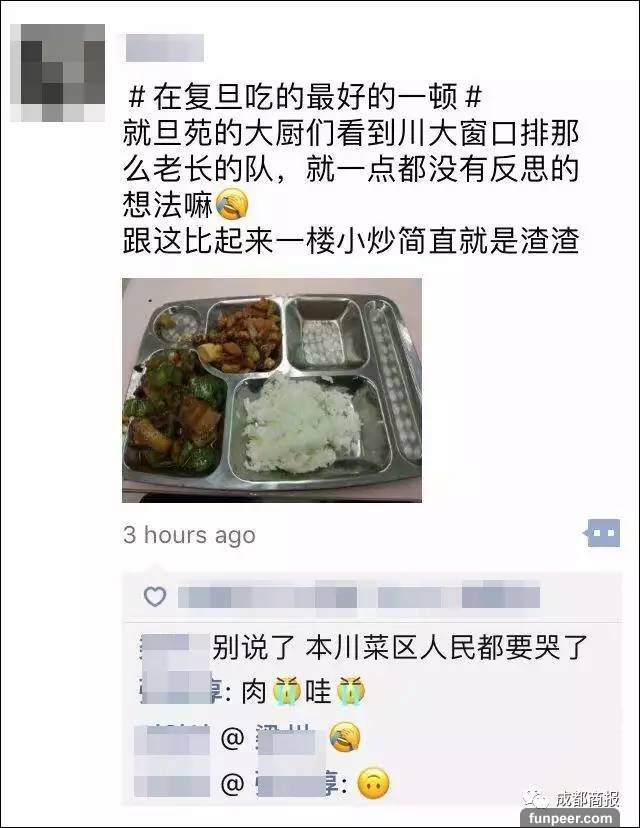640x828 pixels.
Task: Tap the '3 hours ago' timestamp
Action: (x=190, y=535)
